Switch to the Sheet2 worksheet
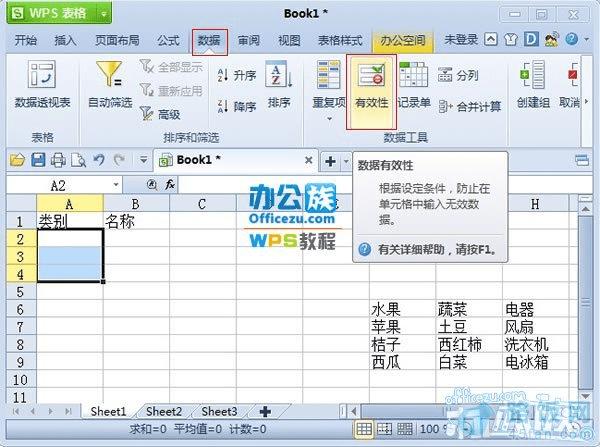 [164, 411]
